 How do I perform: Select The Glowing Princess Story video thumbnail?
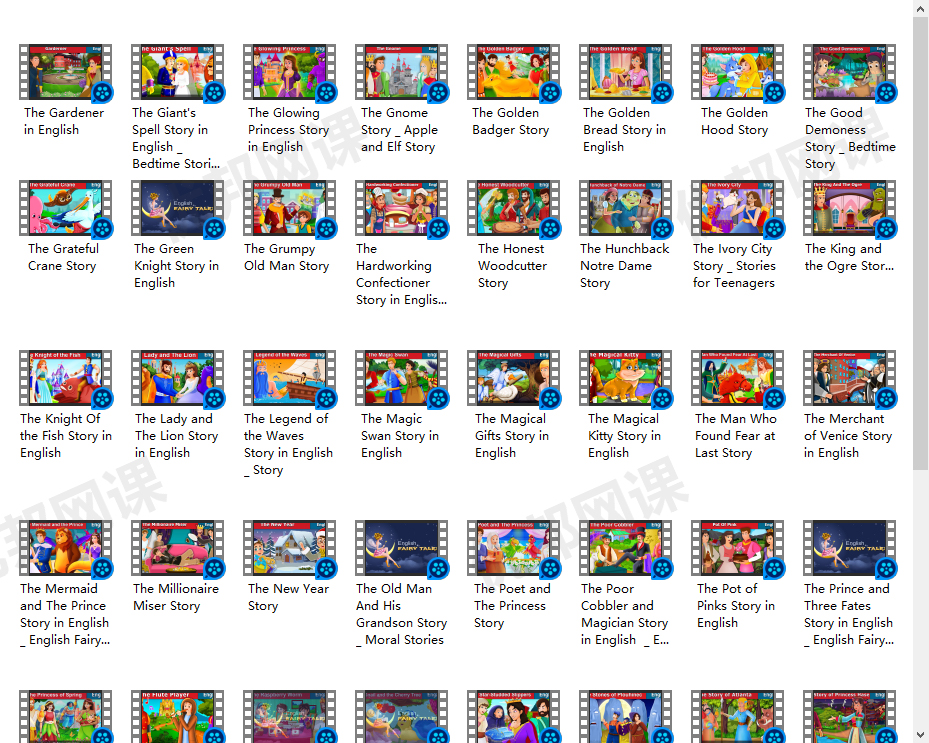pyautogui.click(x=289, y=72)
